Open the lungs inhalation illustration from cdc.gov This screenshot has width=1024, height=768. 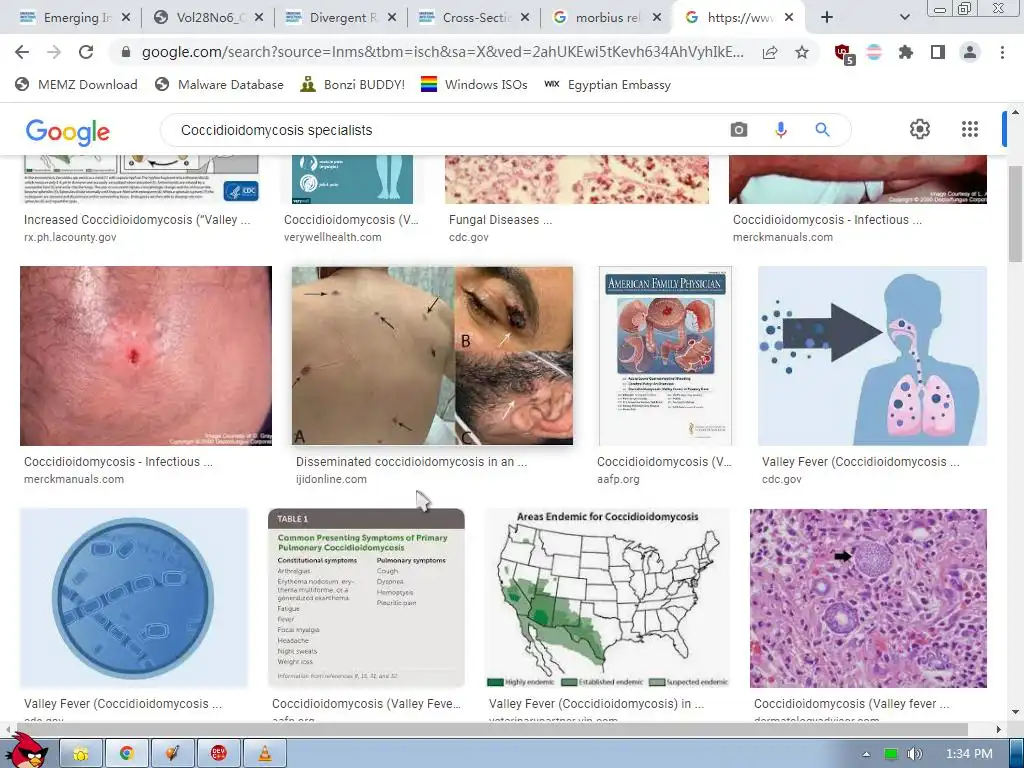pos(872,356)
